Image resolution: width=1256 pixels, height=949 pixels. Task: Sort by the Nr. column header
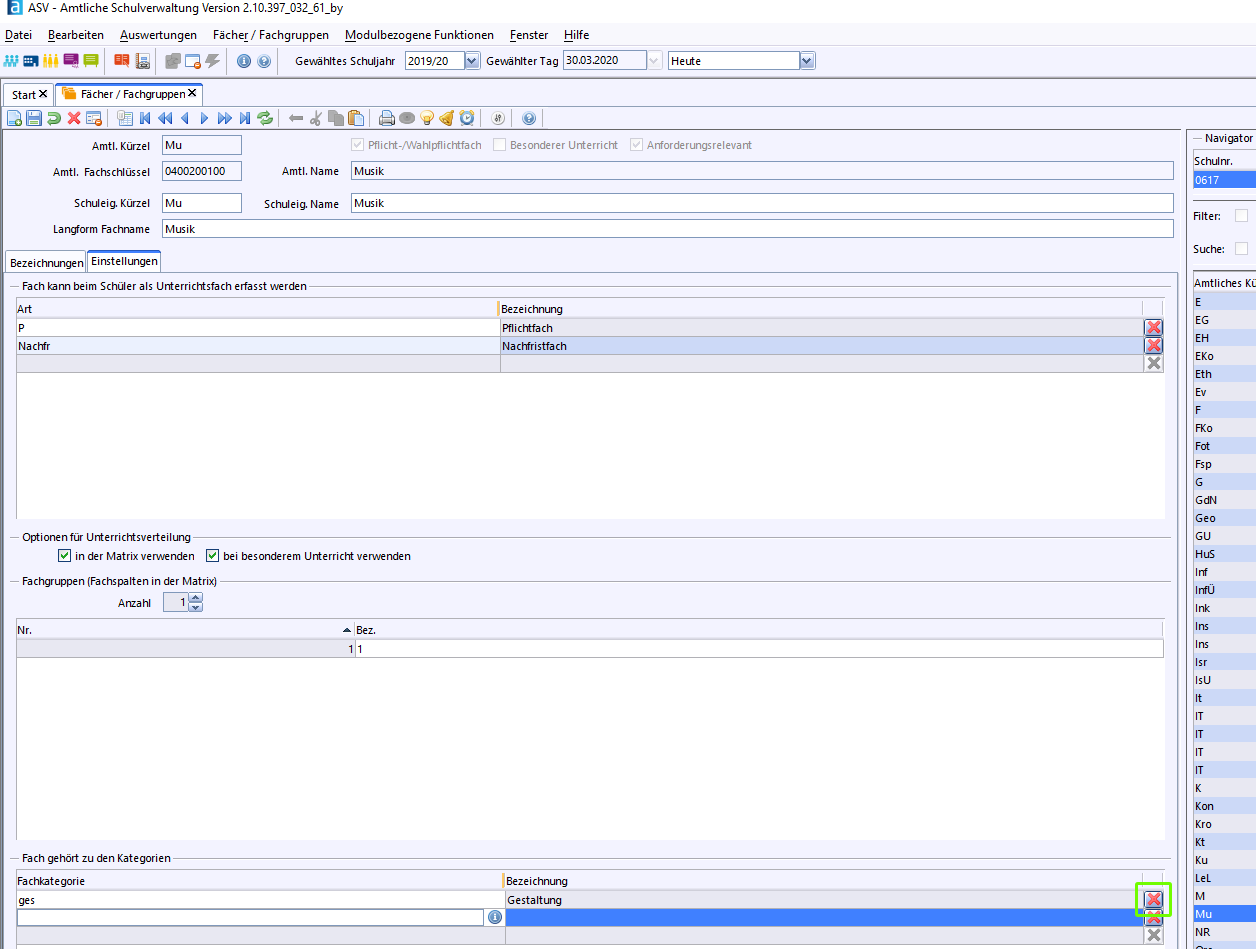click(x=186, y=630)
